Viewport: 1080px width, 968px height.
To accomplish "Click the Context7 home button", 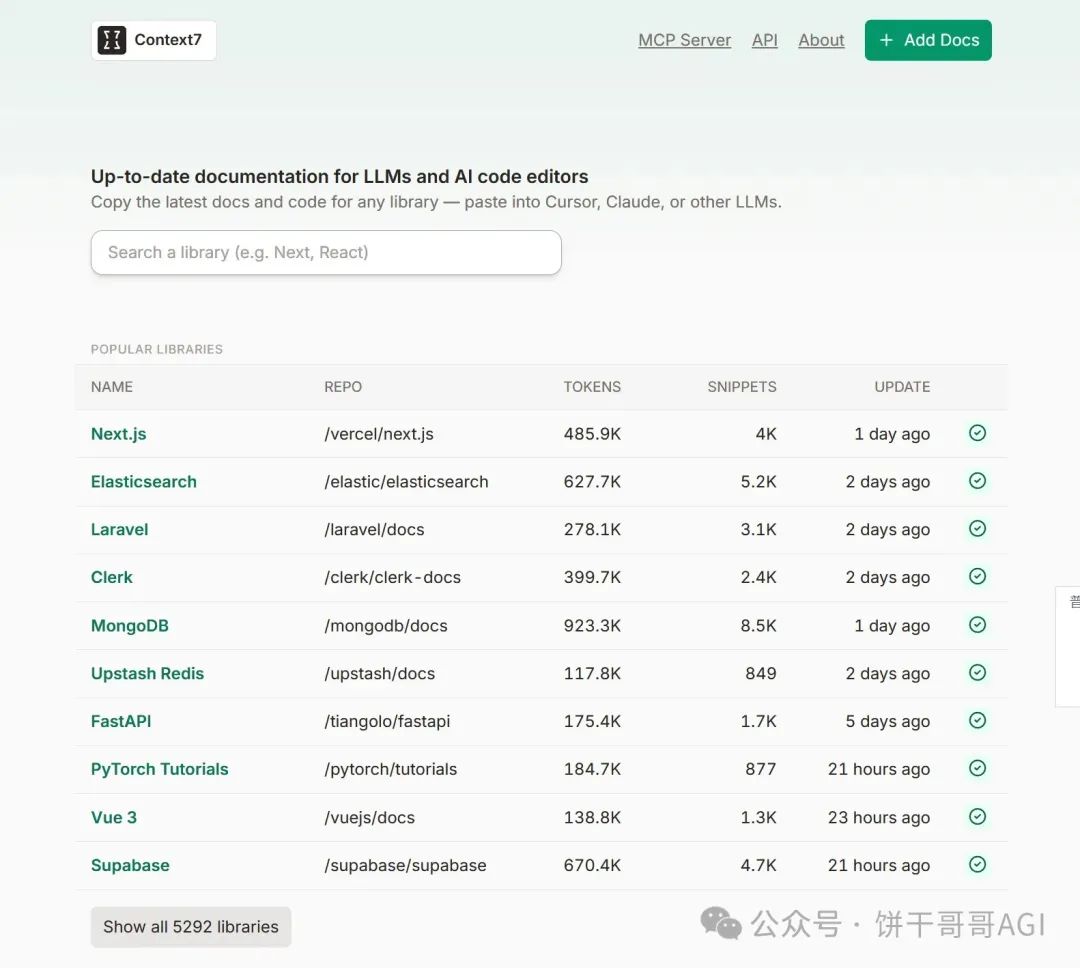I will (154, 40).
